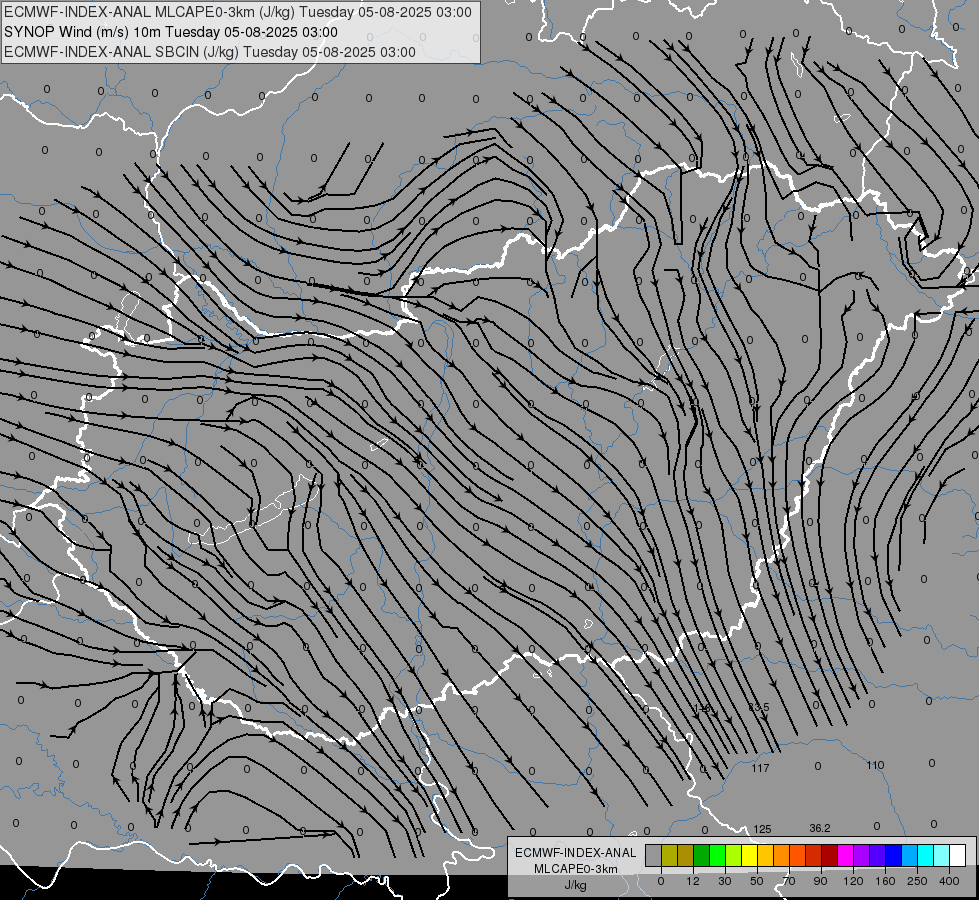Click the legend text MLCAPE0-3km
Screen dimensions: 979x900
(576, 869)
